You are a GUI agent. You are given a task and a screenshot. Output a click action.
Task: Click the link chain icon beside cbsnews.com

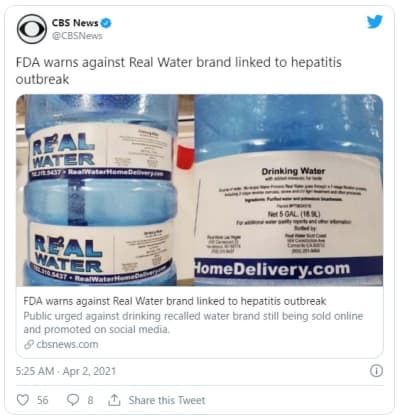(29, 344)
